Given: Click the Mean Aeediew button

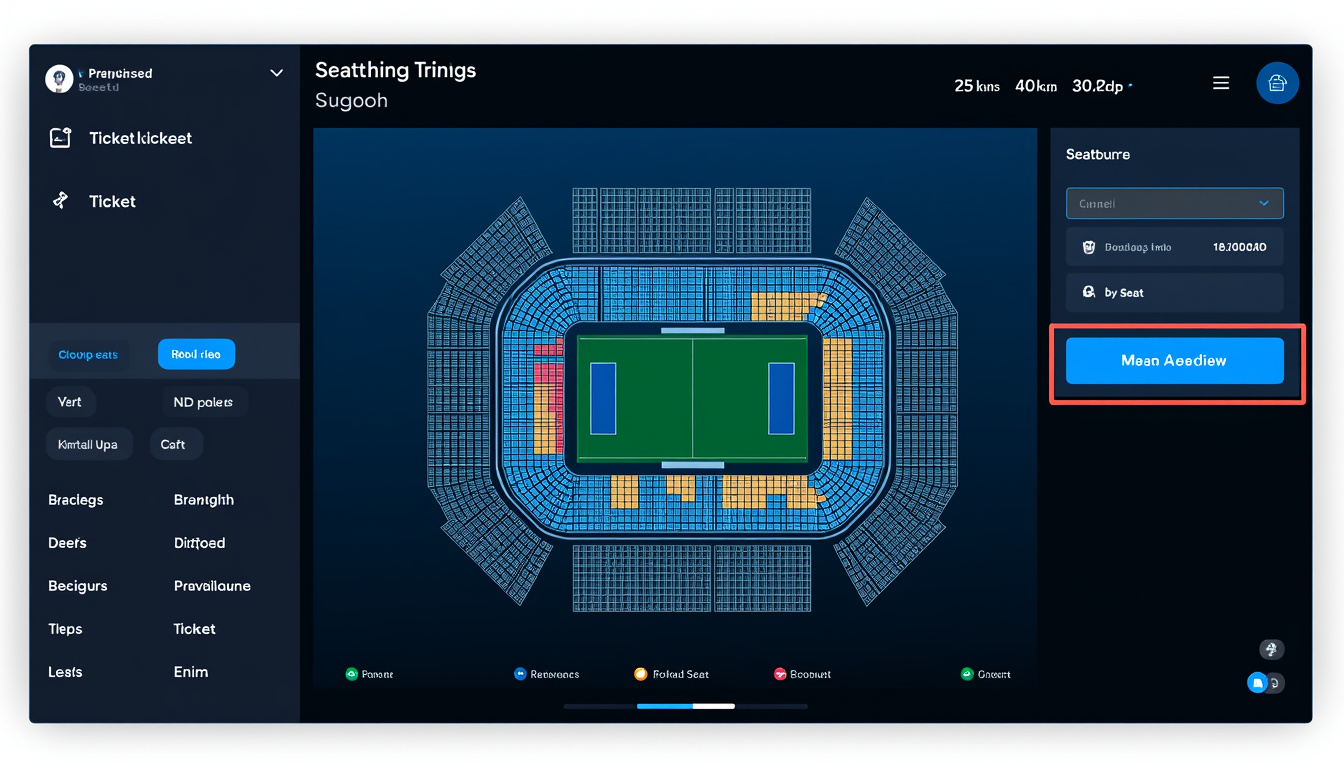Looking at the screenshot, I should pos(1174,361).
